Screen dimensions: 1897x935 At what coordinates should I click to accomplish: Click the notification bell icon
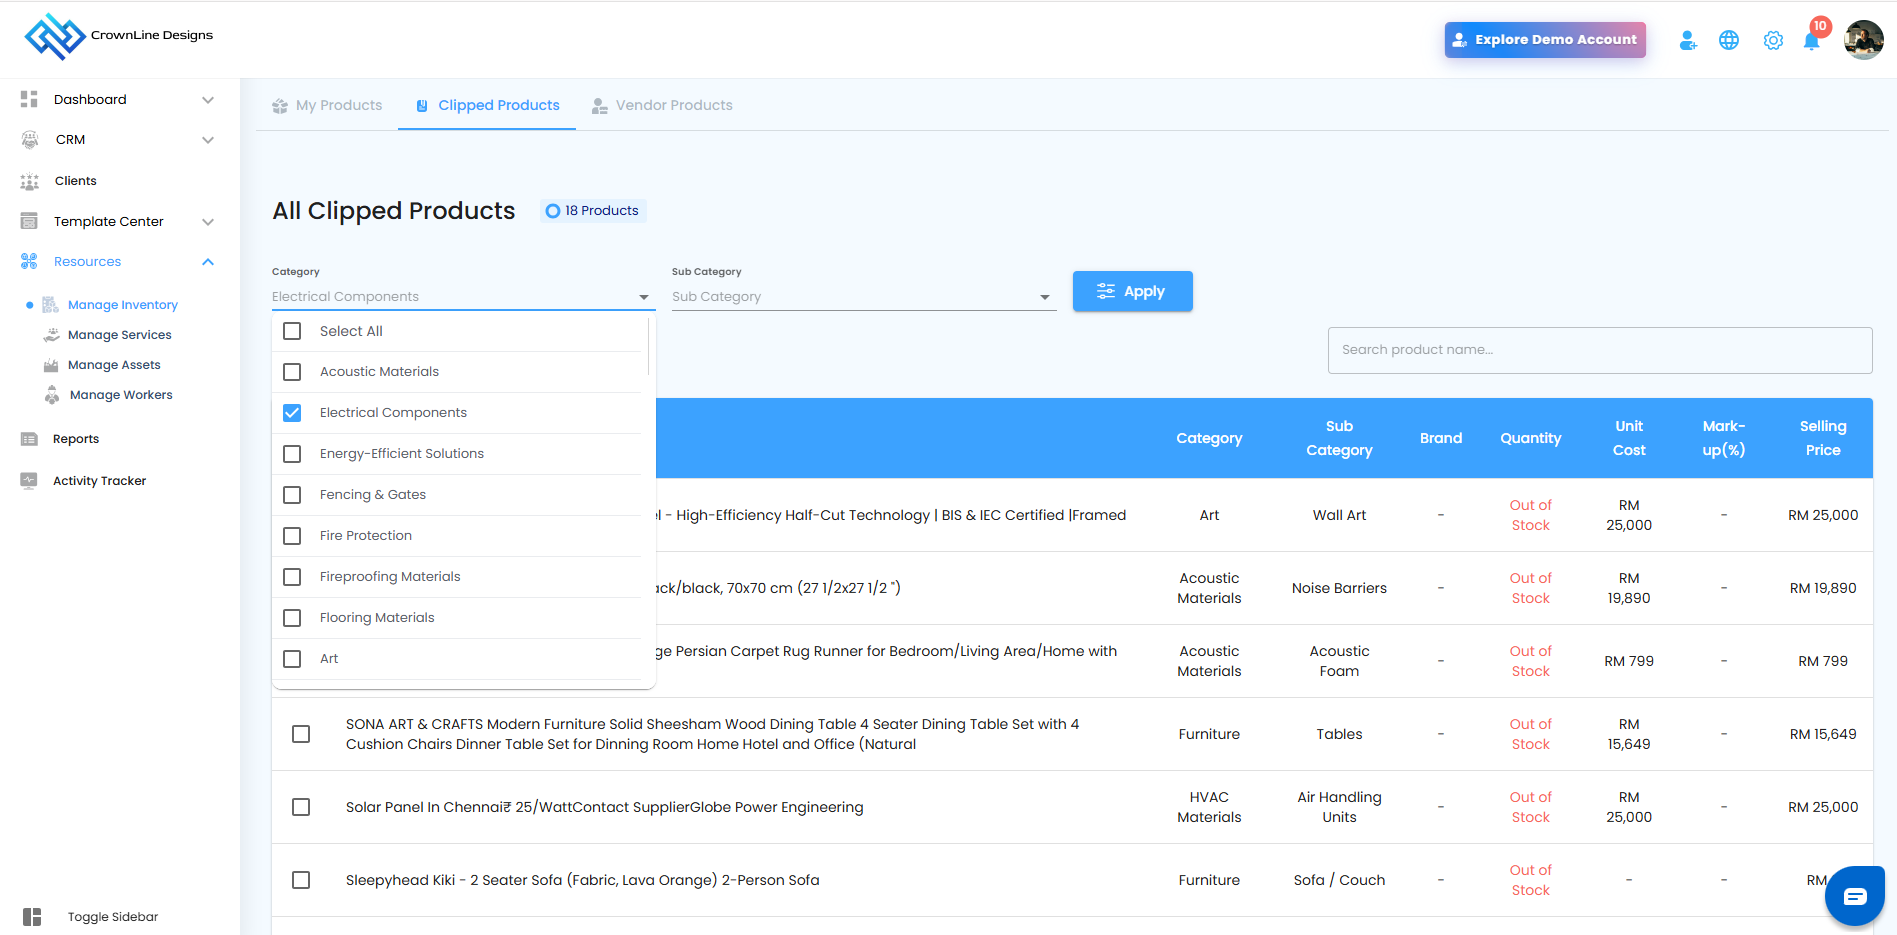click(1811, 41)
